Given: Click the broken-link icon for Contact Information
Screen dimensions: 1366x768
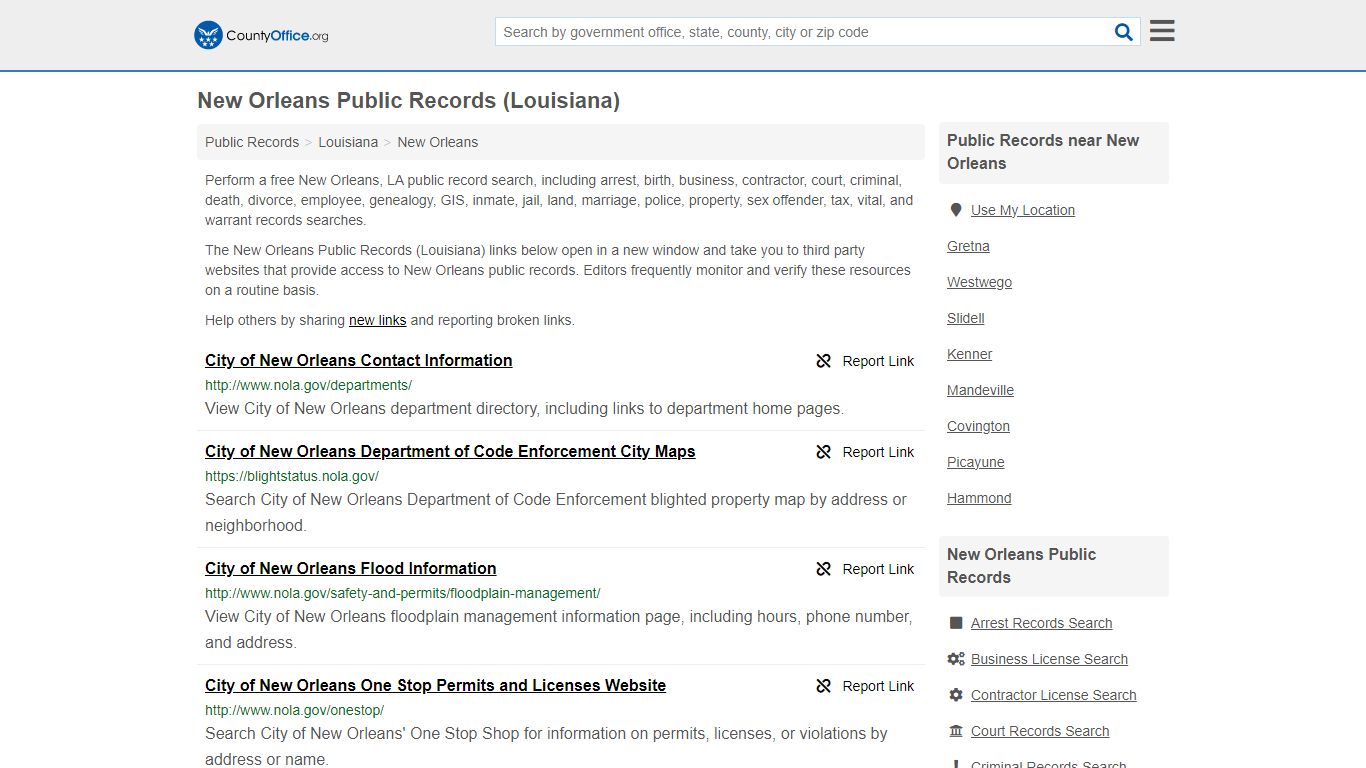Looking at the screenshot, I should pos(824,361).
